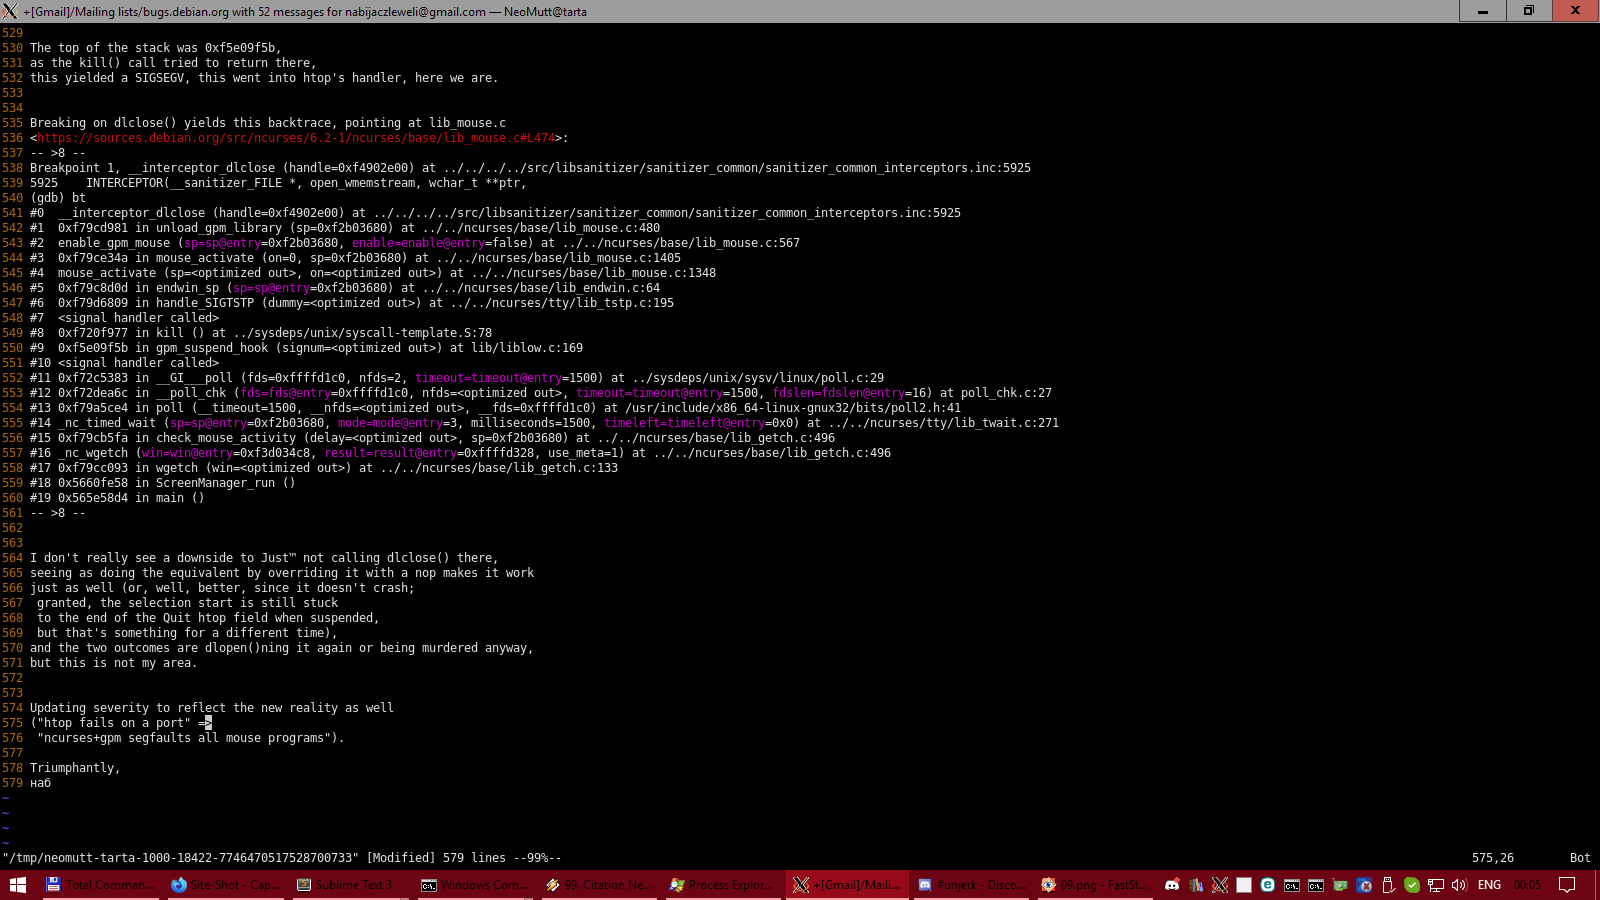The height and width of the screenshot is (900, 1600).
Task: Place cursor on "Triumphantly," line
Action: click(75, 768)
